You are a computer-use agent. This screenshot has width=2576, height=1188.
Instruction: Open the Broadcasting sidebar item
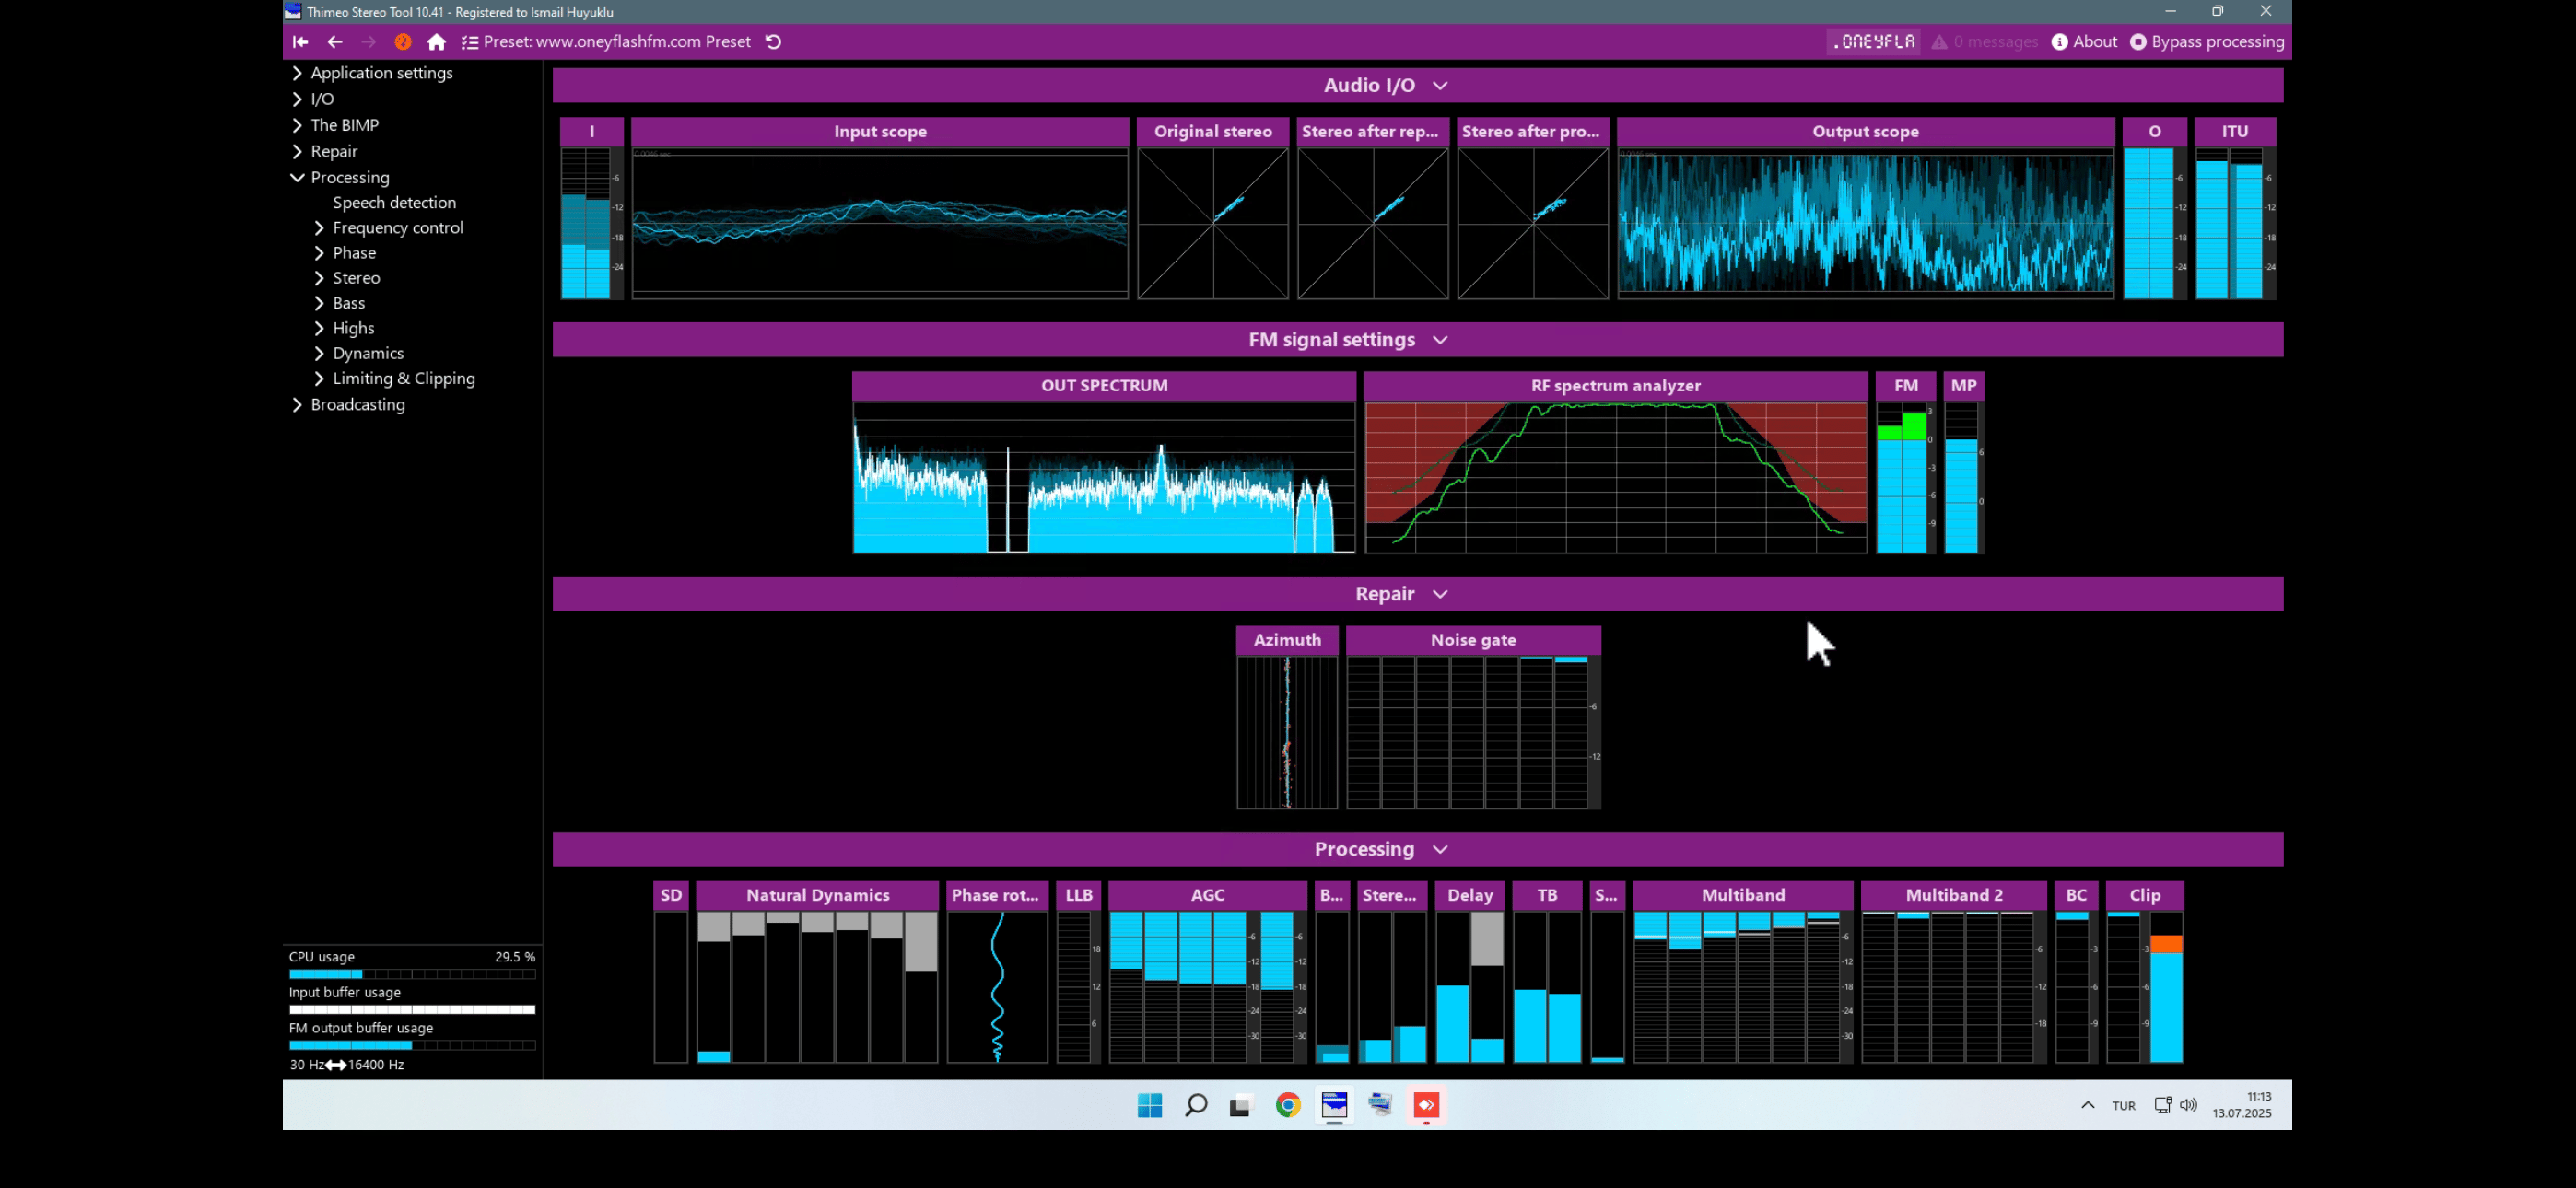(x=357, y=405)
